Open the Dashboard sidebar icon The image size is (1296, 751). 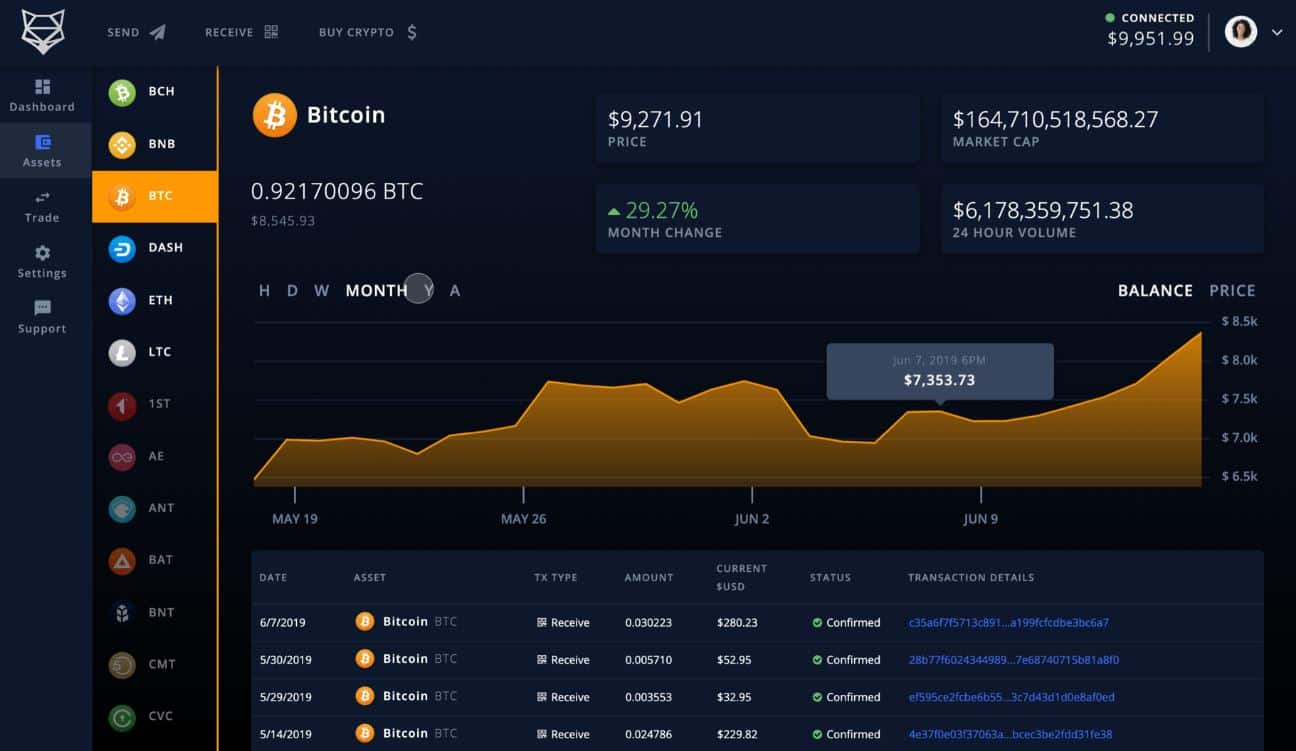click(x=42, y=87)
